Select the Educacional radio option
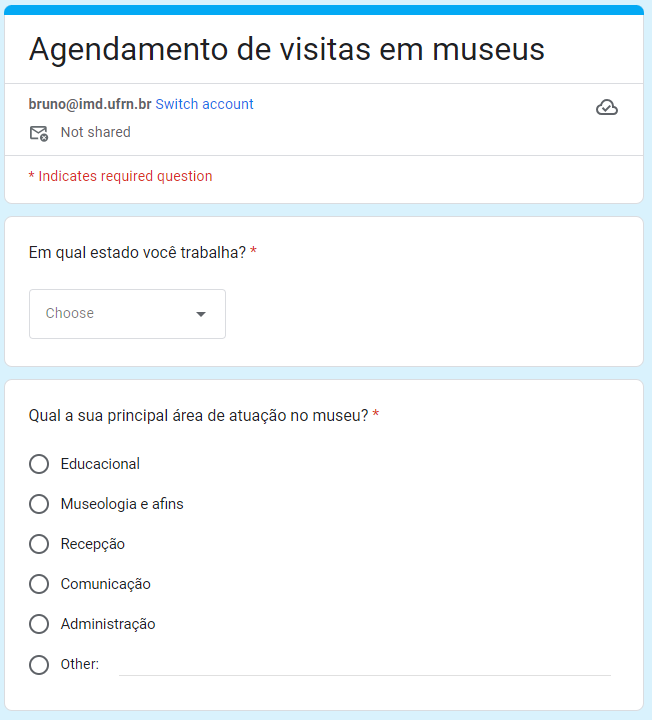The image size is (652, 720). pos(39,464)
